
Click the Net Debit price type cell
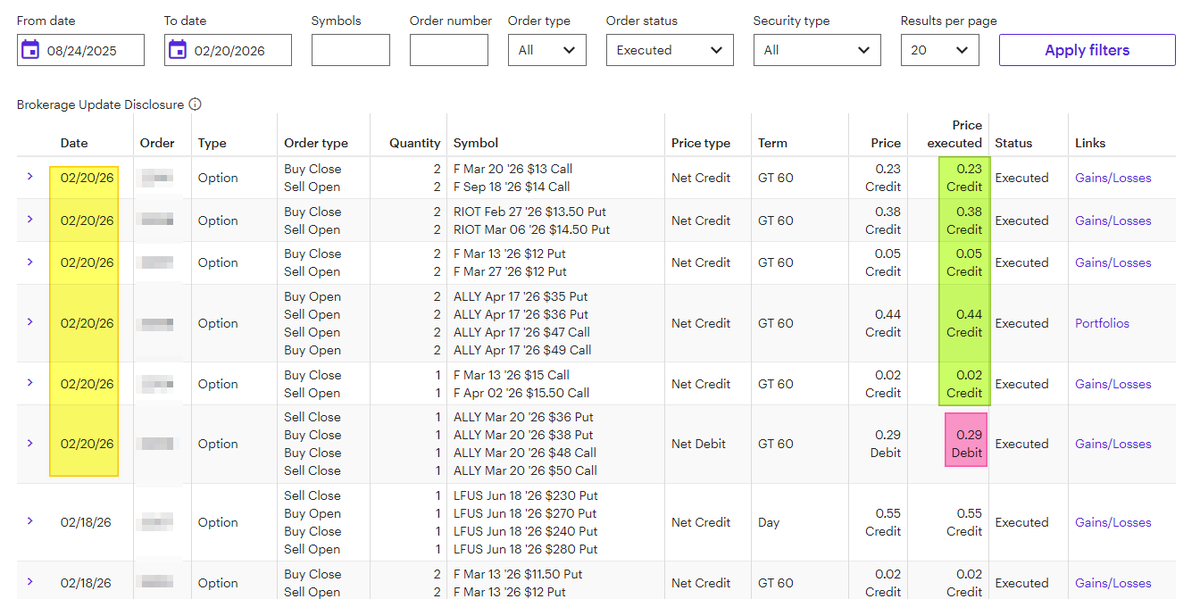pos(699,444)
